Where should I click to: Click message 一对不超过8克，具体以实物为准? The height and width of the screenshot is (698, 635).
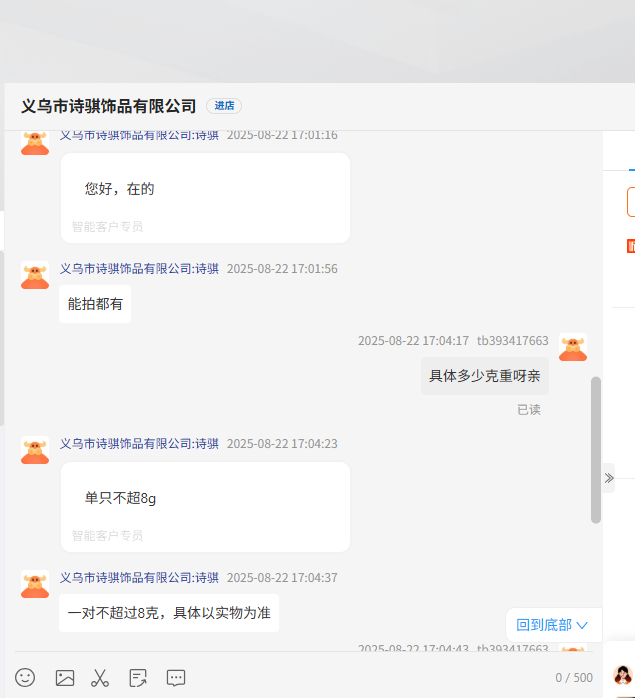[x=169, y=613]
